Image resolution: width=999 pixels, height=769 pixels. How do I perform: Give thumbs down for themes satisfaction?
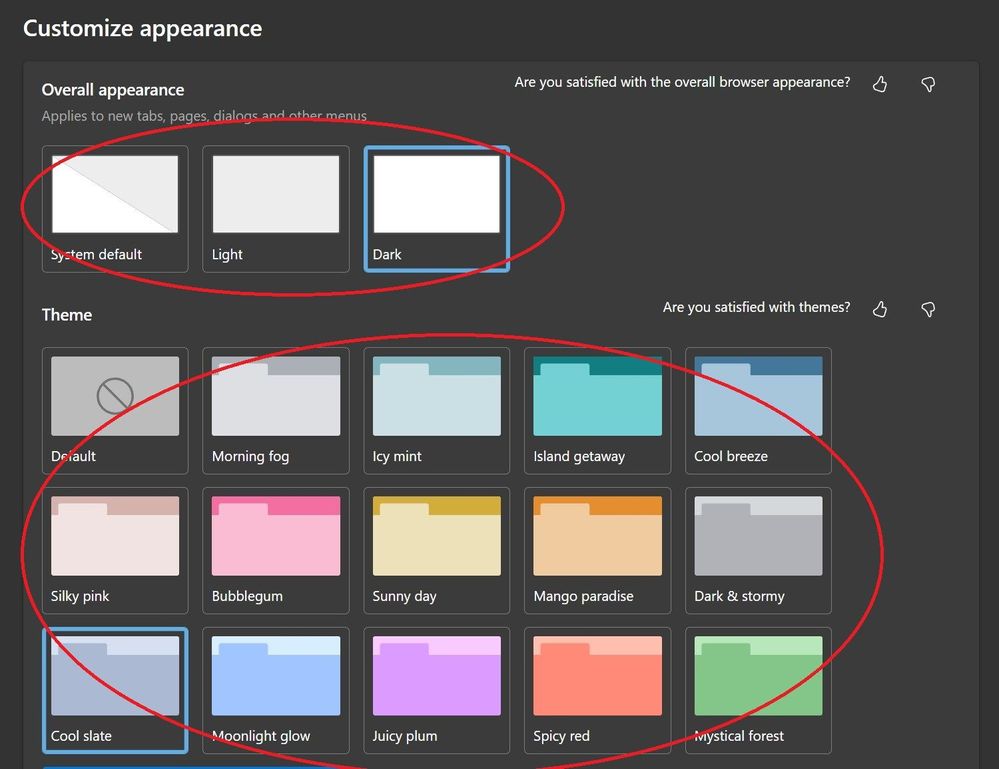(928, 309)
